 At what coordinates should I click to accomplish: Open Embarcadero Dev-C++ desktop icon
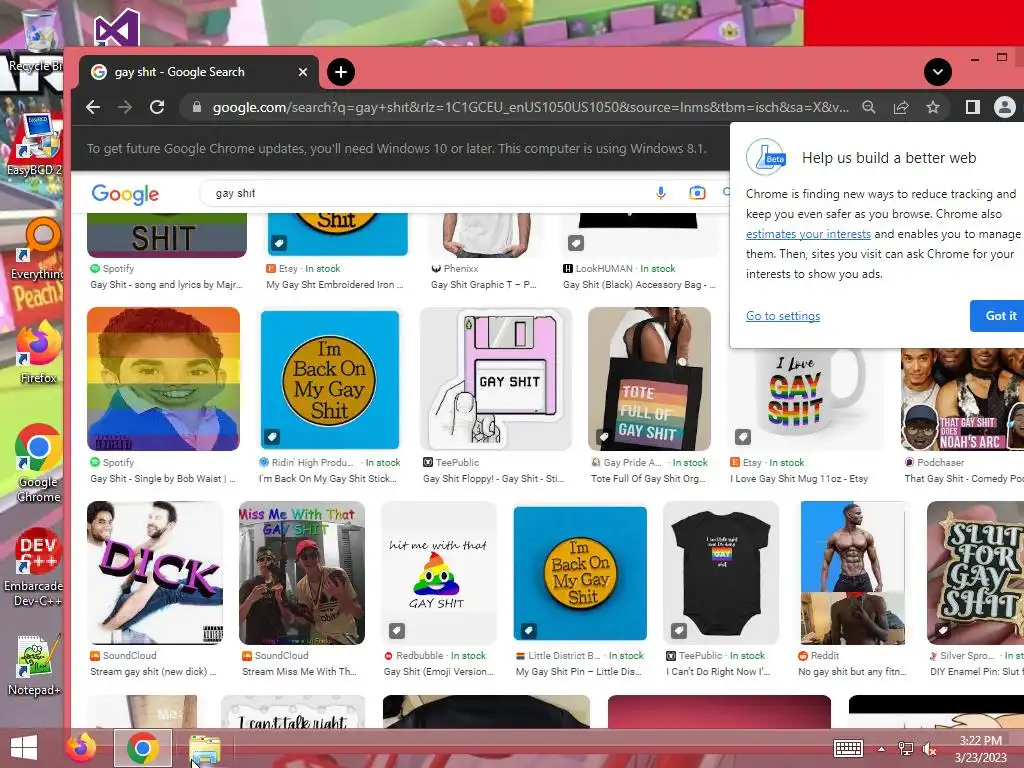(34, 567)
